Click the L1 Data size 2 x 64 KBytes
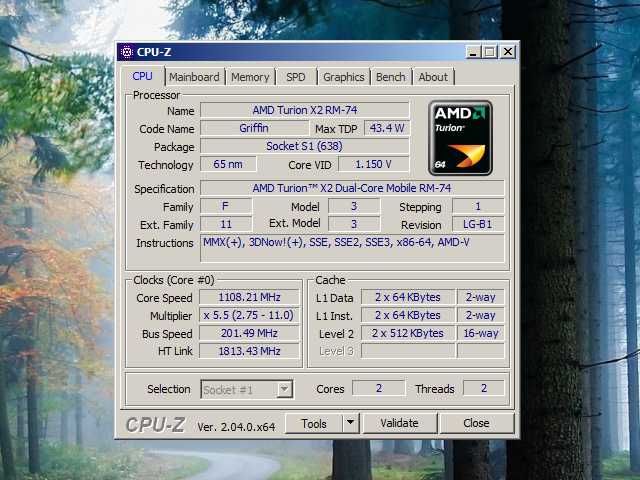 point(408,297)
